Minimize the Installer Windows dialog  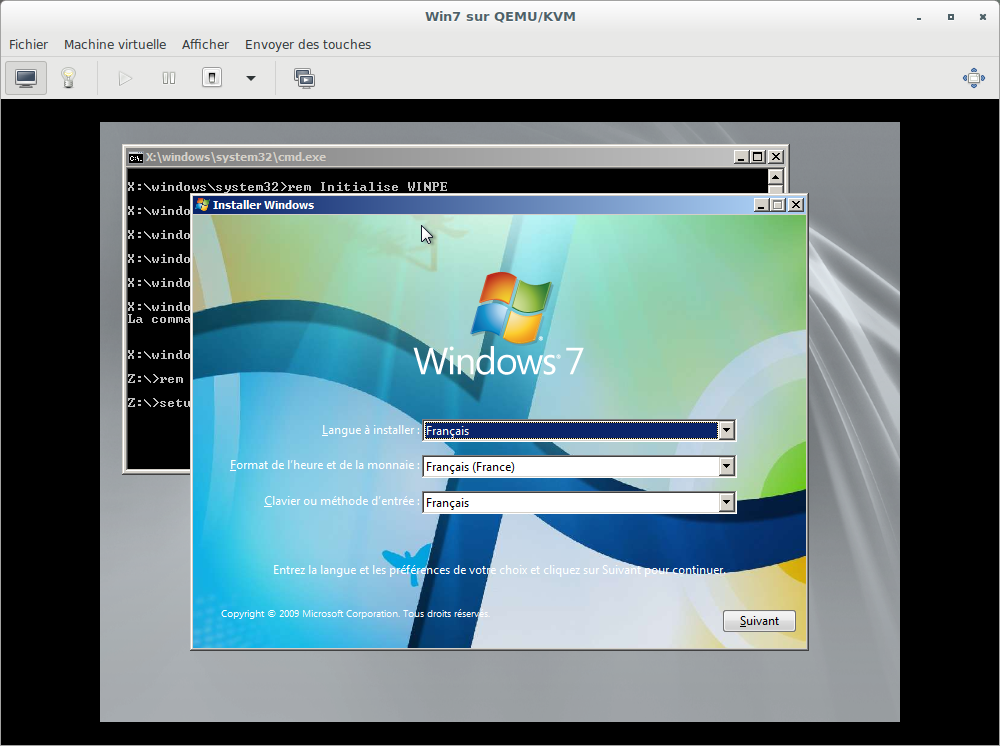(761, 205)
